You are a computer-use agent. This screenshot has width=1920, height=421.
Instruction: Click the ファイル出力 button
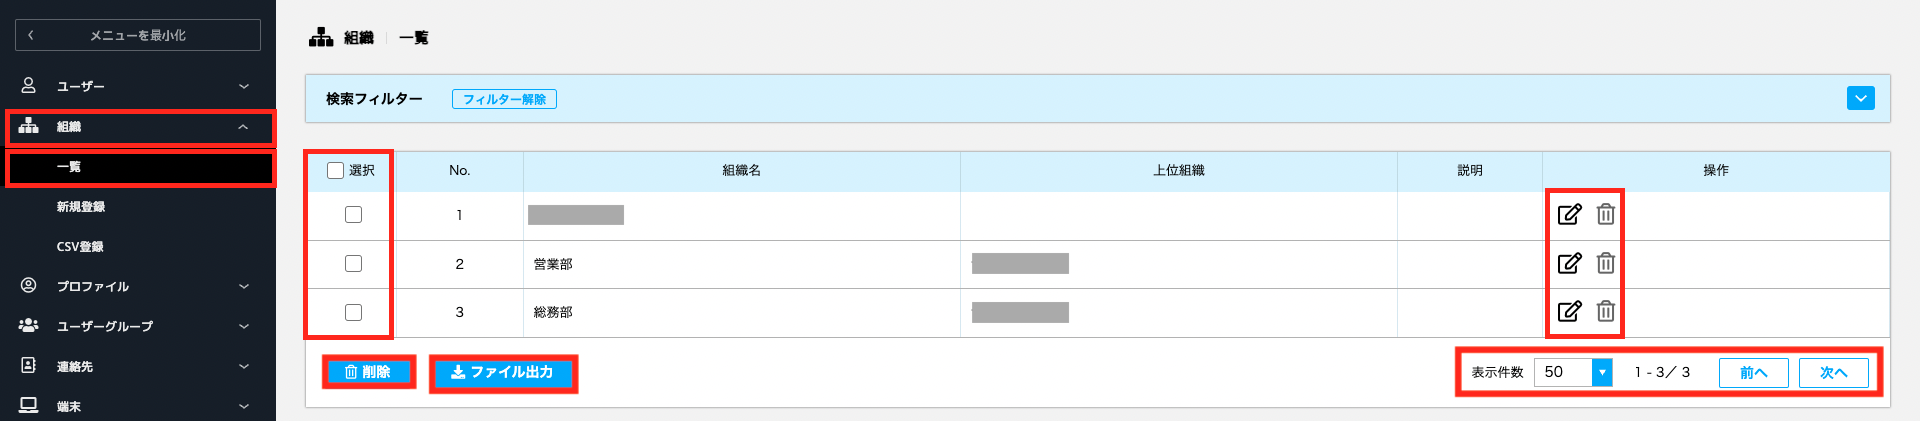tap(503, 372)
